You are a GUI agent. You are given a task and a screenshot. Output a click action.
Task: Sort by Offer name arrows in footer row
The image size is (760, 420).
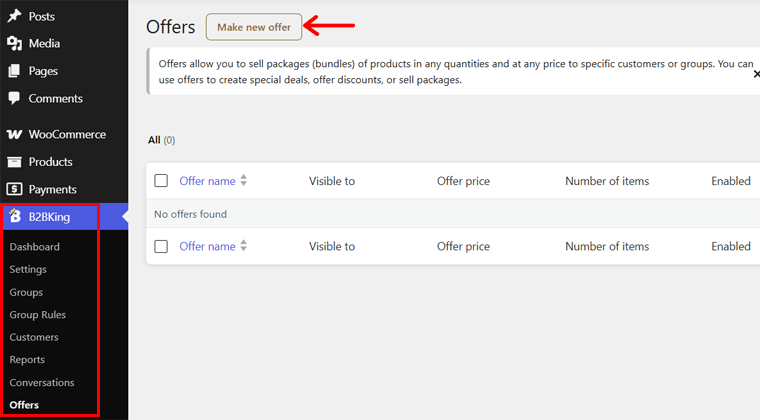tap(244, 246)
